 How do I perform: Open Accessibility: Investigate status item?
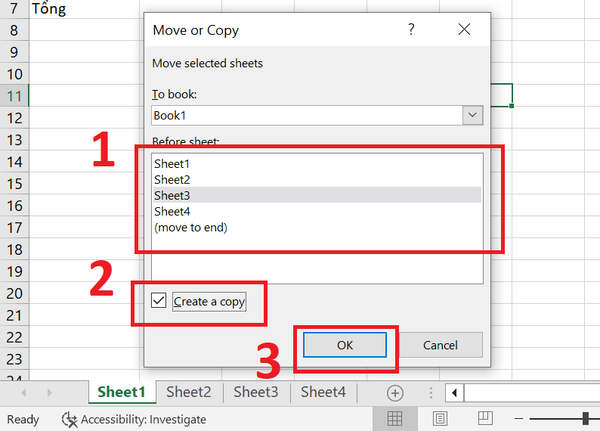pyautogui.click(x=134, y=420)
